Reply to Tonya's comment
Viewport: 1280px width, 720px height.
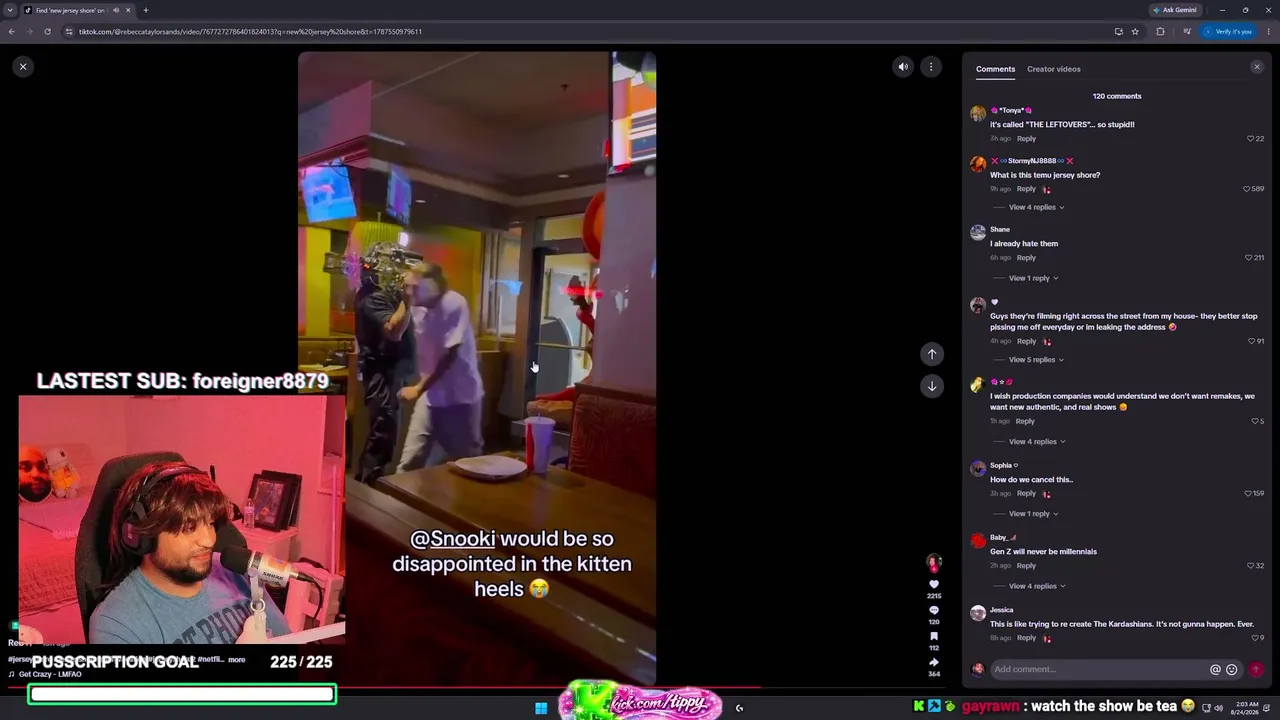pyautogui.click(x=1026, y=139)
